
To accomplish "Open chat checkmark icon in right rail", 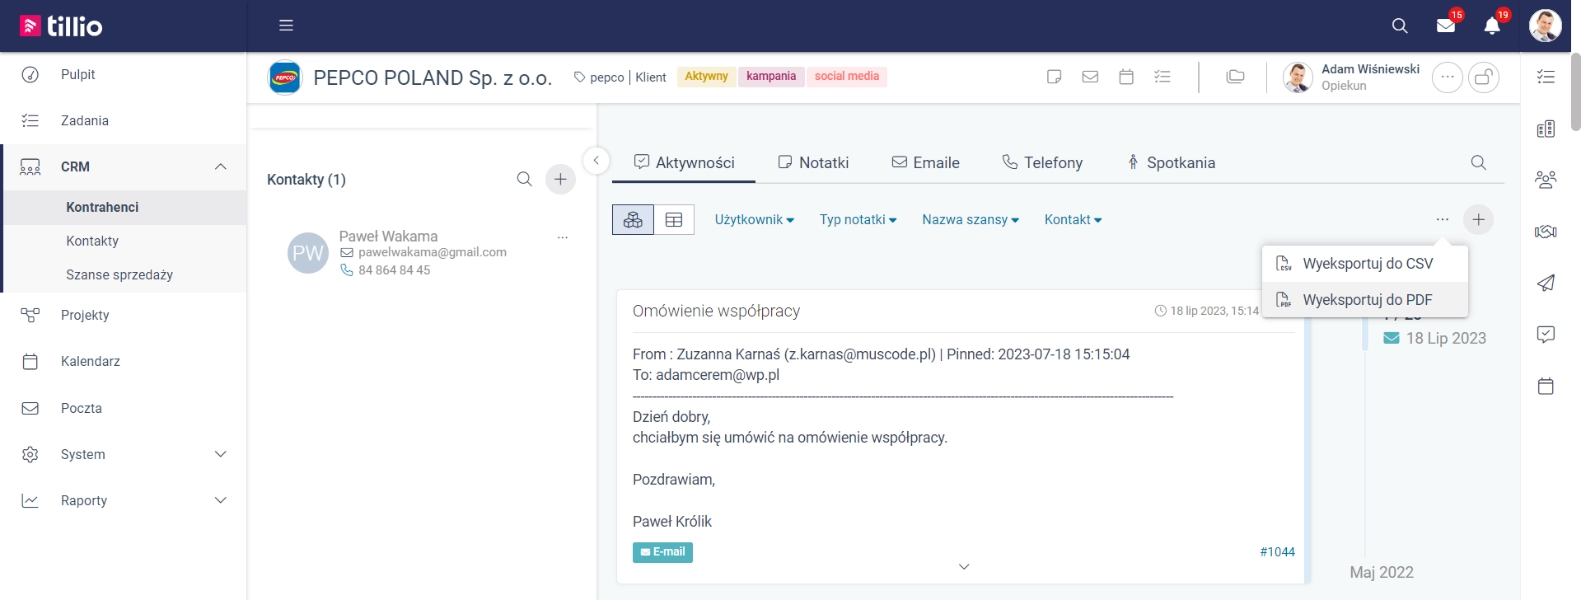I will 1546,335.
